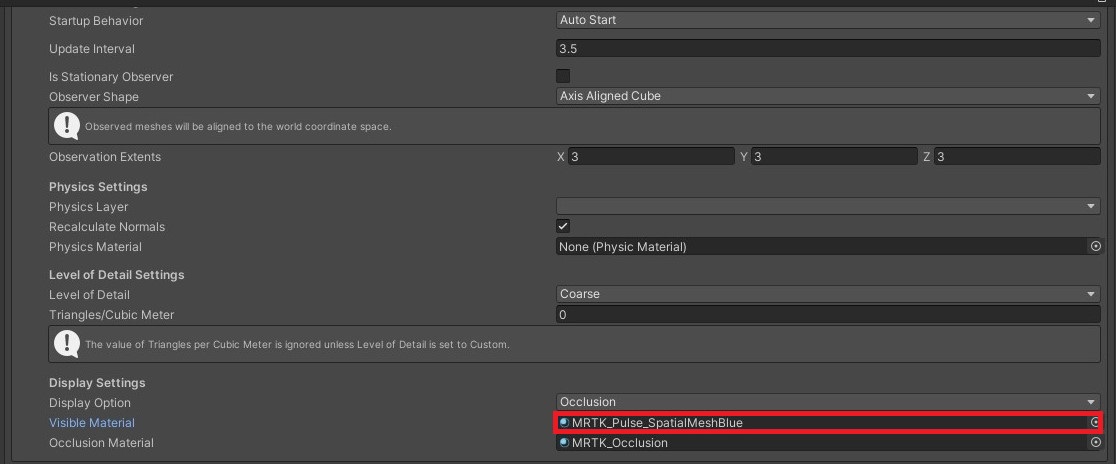Open the Startup Behavior dropdown
Screen dimensions: 1116x464
point(828,20)
